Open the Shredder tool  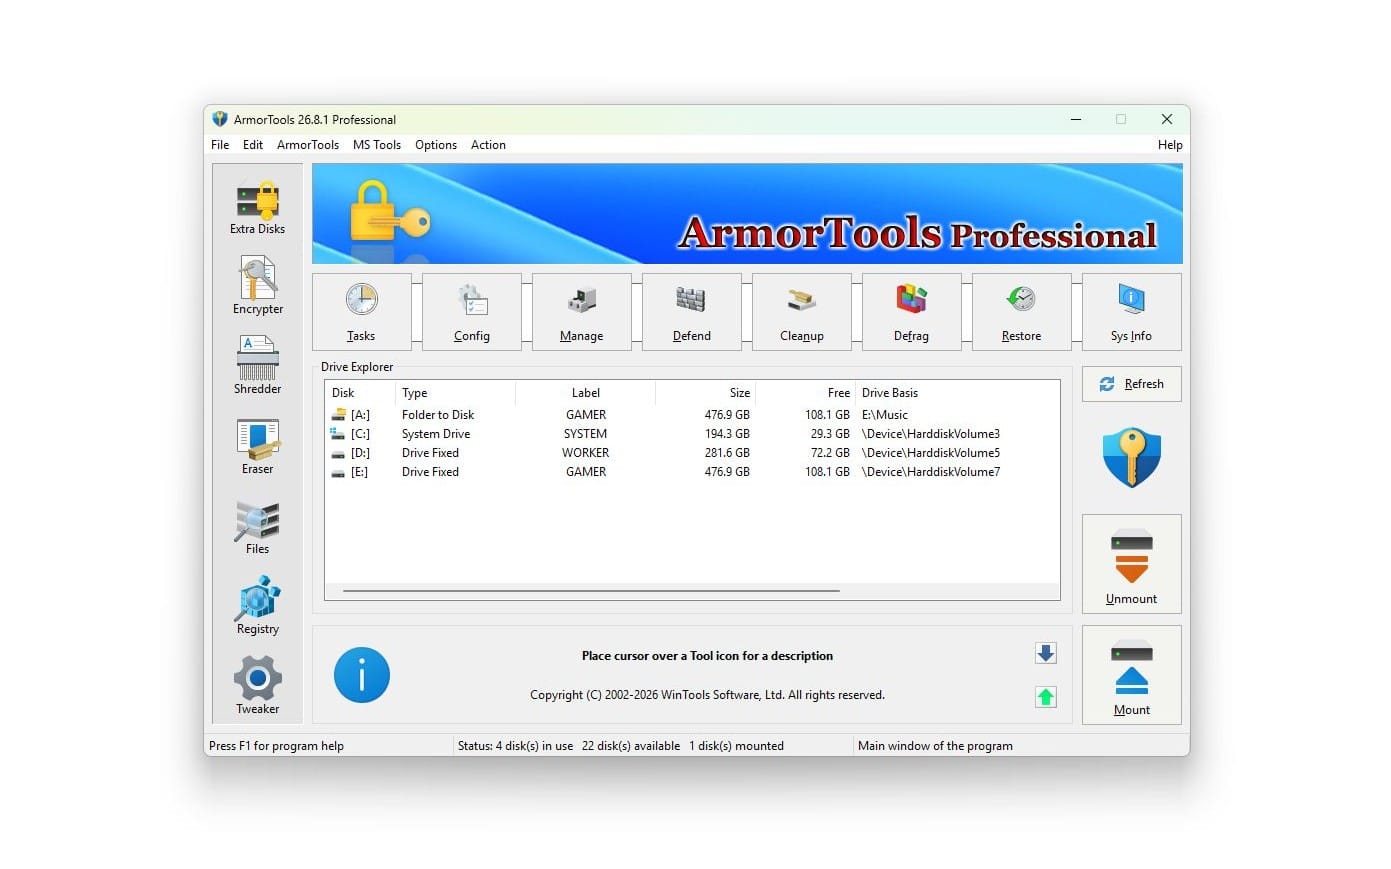[257, 366]
